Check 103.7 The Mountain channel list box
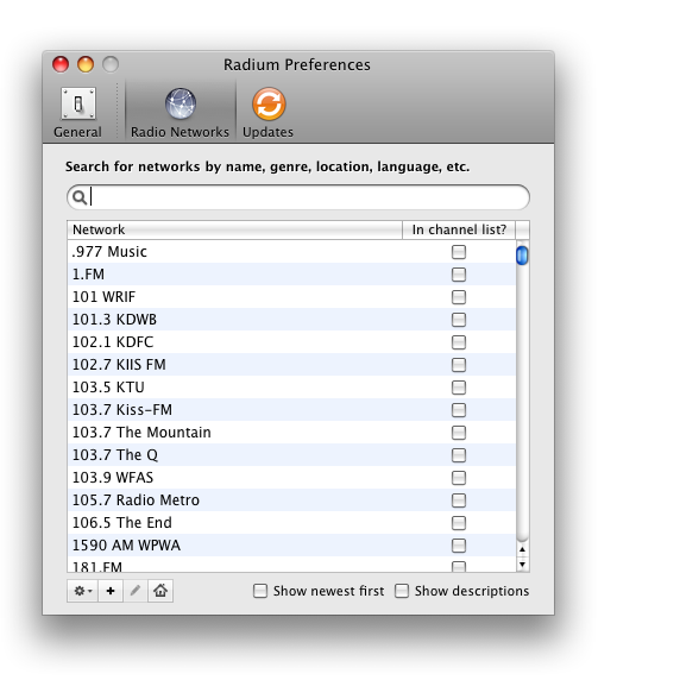This screenshot has height=699, width=680. (459, 432)
